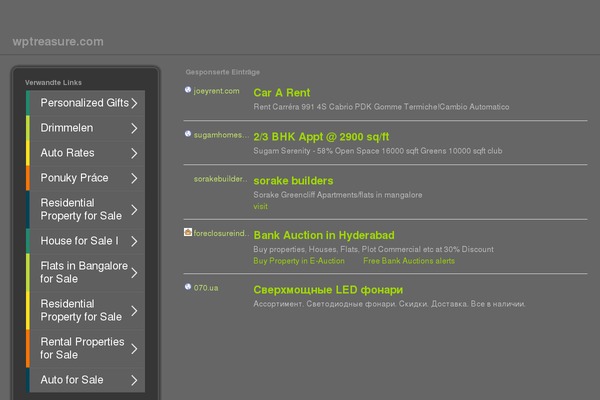
Task: Click the globe favicon beside 070.ua
Action: [188, 287]
